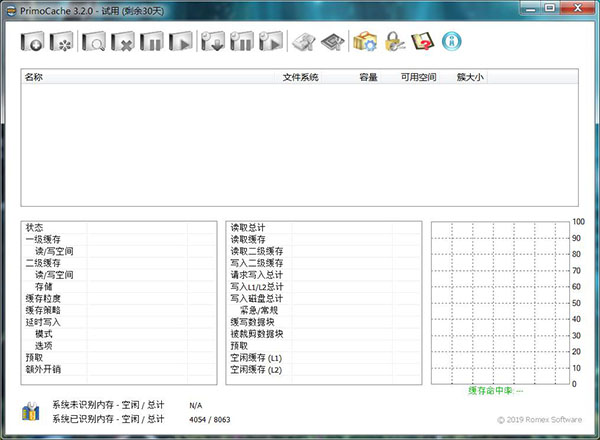Screen dimensions: 600x440
Task: Select the 读取二级缓存 statistics row
Action: [324, 251]
